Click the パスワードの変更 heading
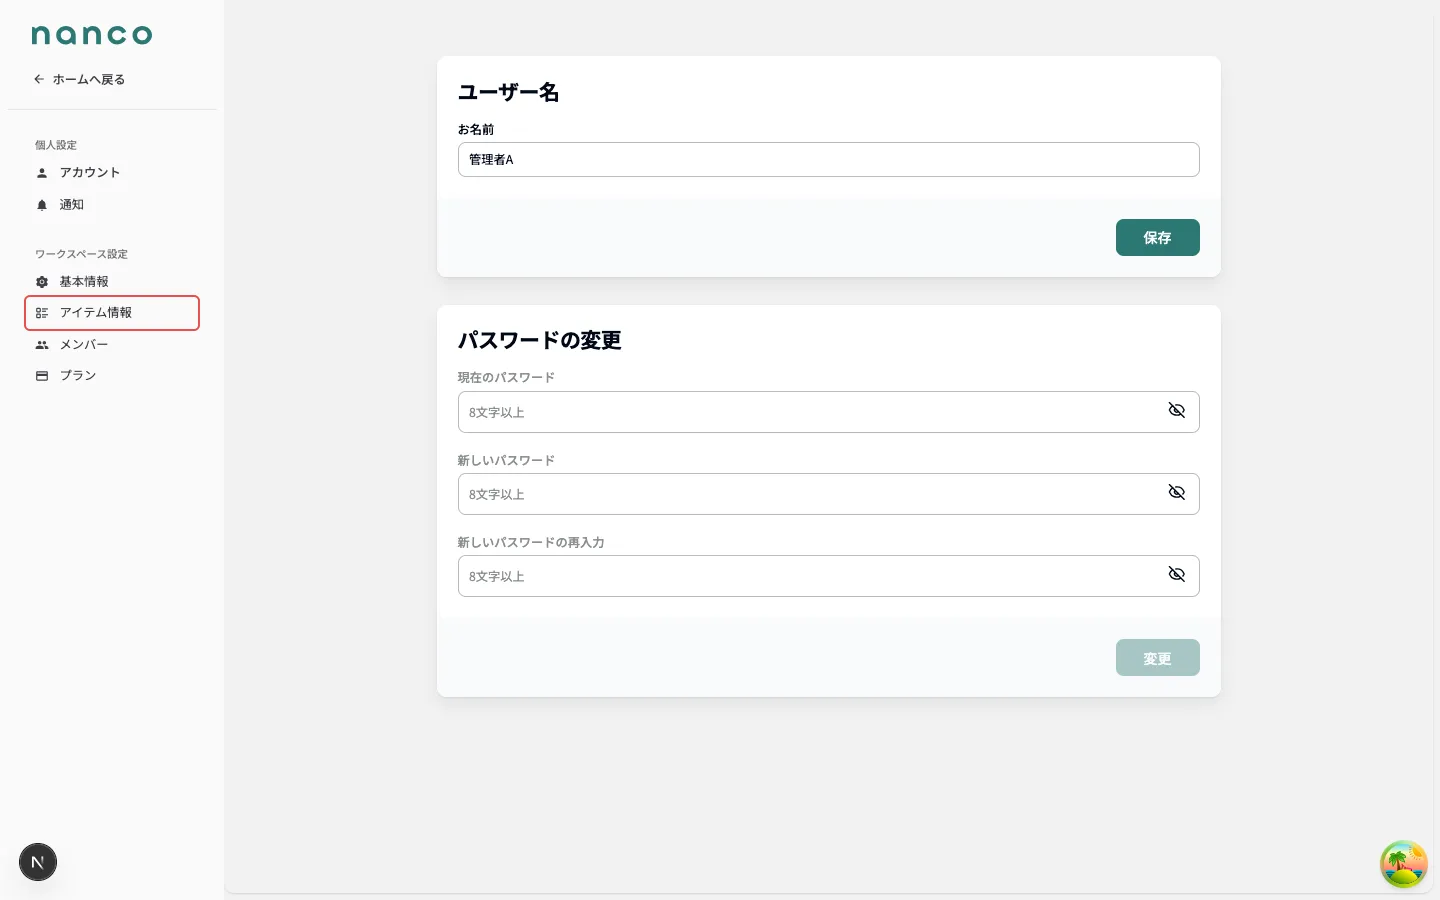The height and width of the screenshot is (900, 1440). click(539, 340)
